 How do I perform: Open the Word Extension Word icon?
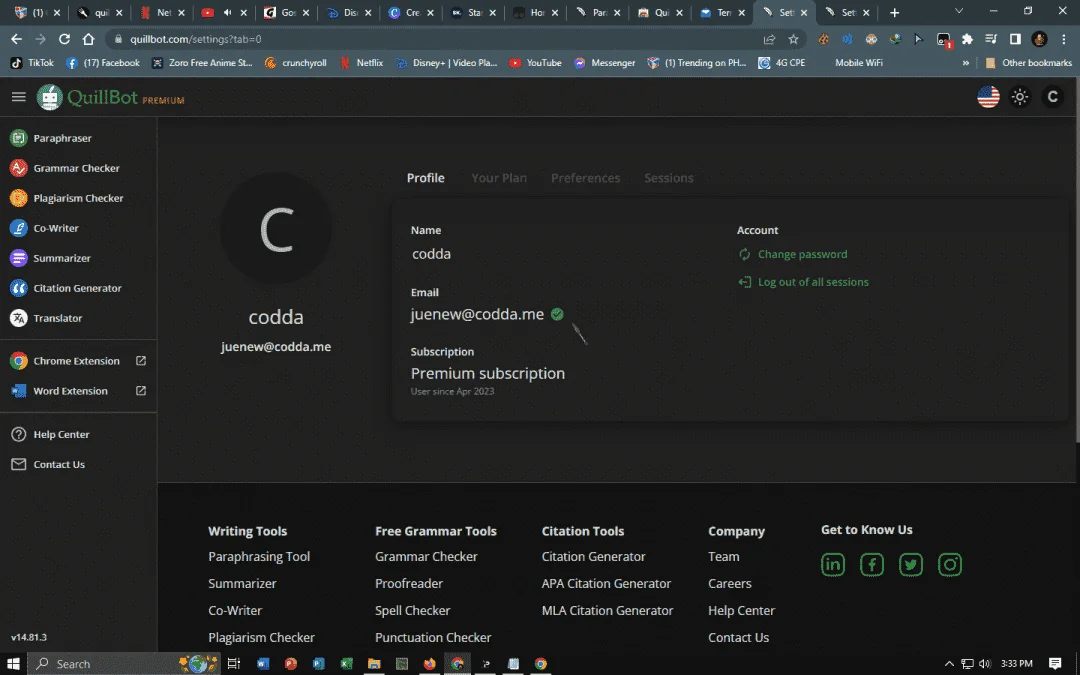[x=19, y=391]
